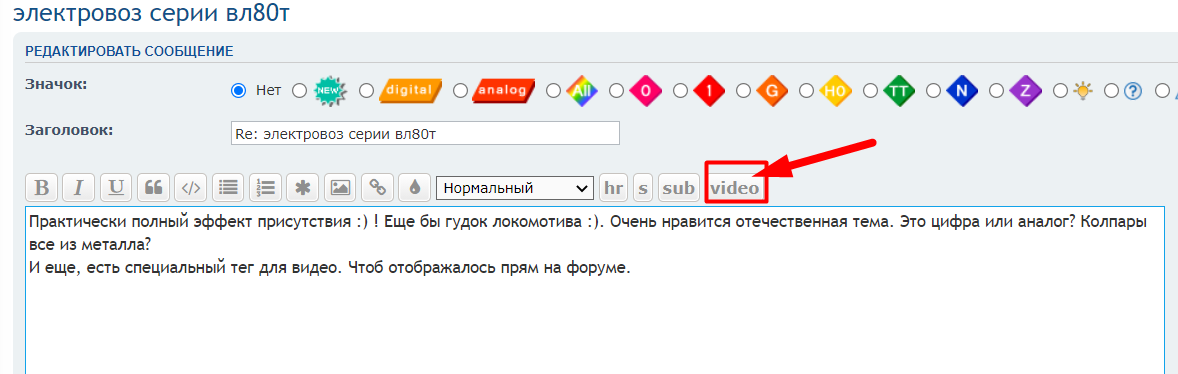Image resolution: width=1178 pixels, height=374 pixels.
Task: Insert an image with the picture icon
Action: pyautogui.click(x=340, y=188)
